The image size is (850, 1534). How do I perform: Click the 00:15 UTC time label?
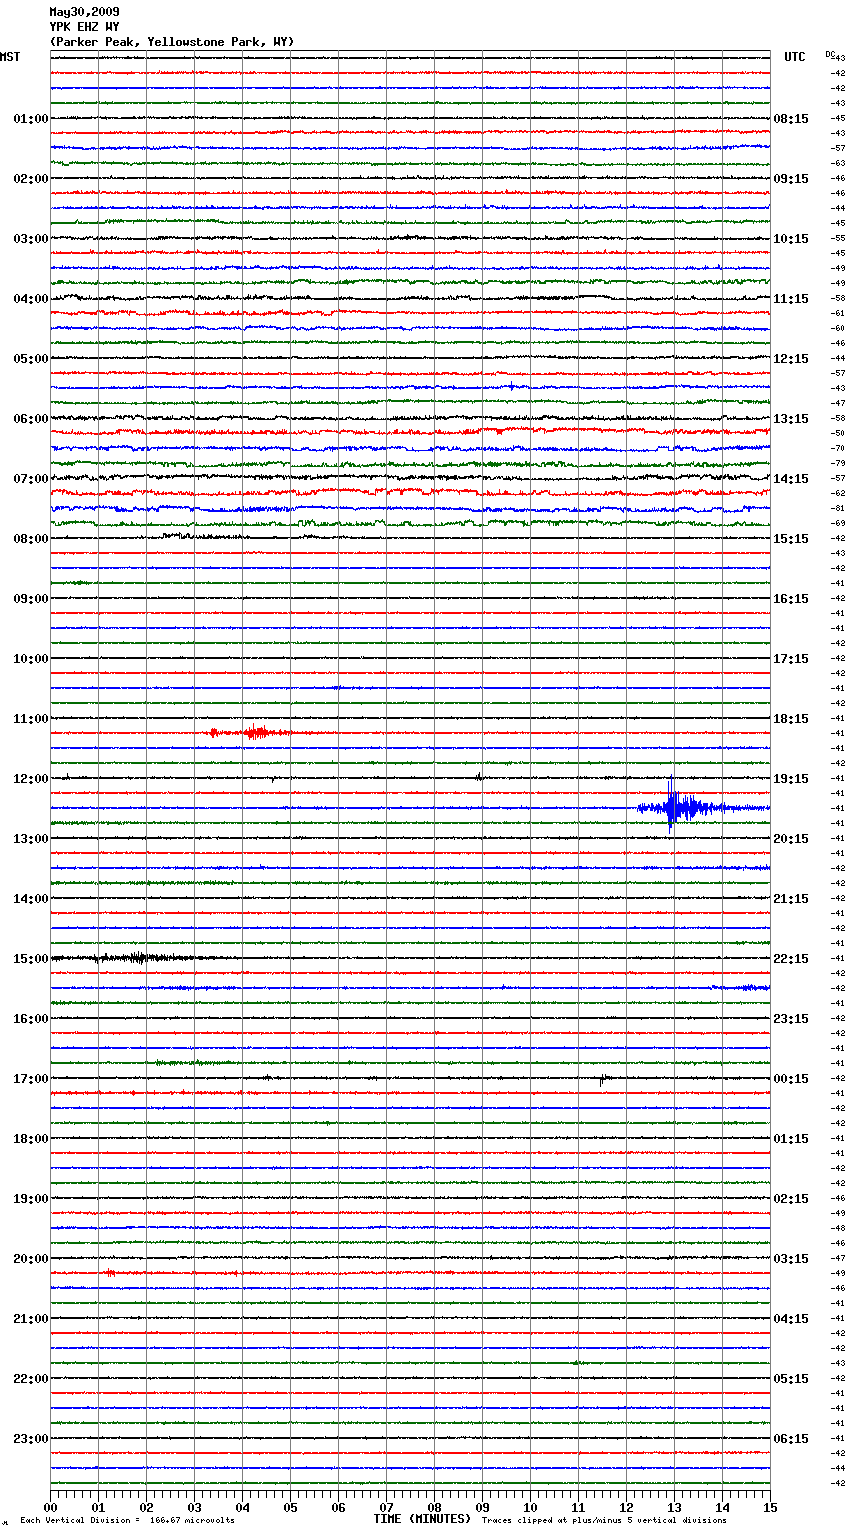click(791, 1079)
